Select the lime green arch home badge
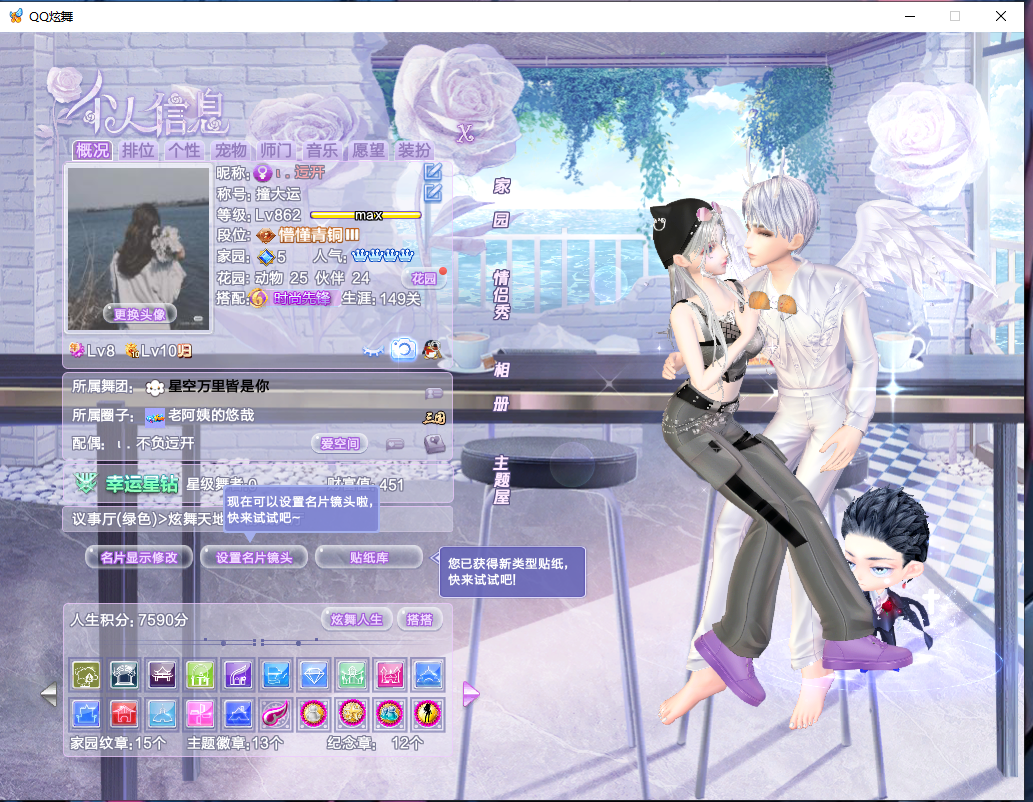The image size is (1033, 802). 200,675
